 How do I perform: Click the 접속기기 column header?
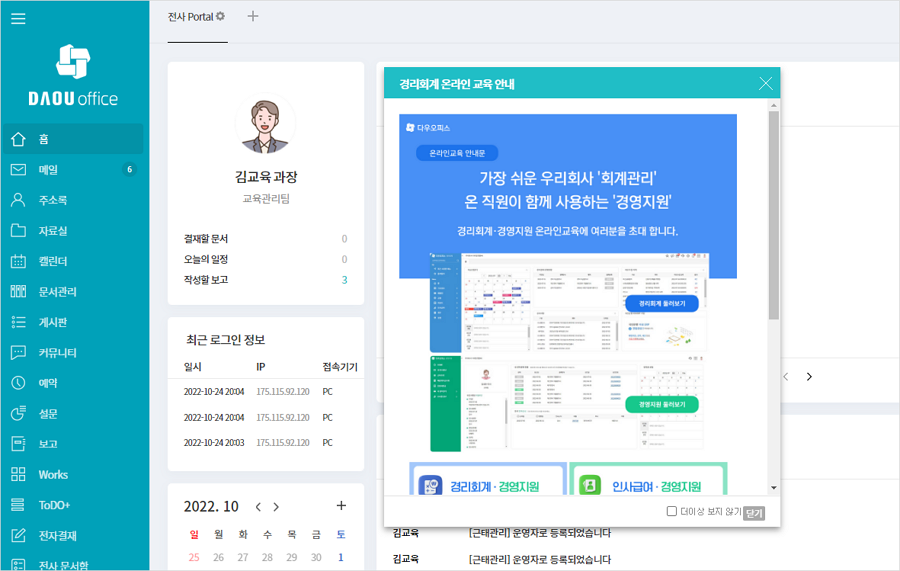(x=340, y=367)
